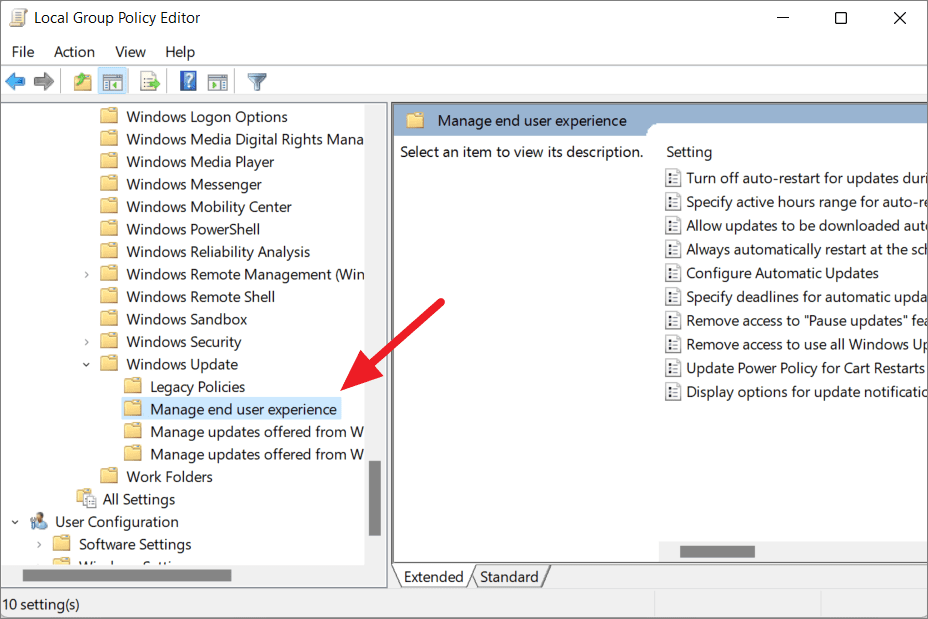928x619 pixels.
Task: Select Allow updates to be downloaded automatically setting
Action: click(805, 225)
